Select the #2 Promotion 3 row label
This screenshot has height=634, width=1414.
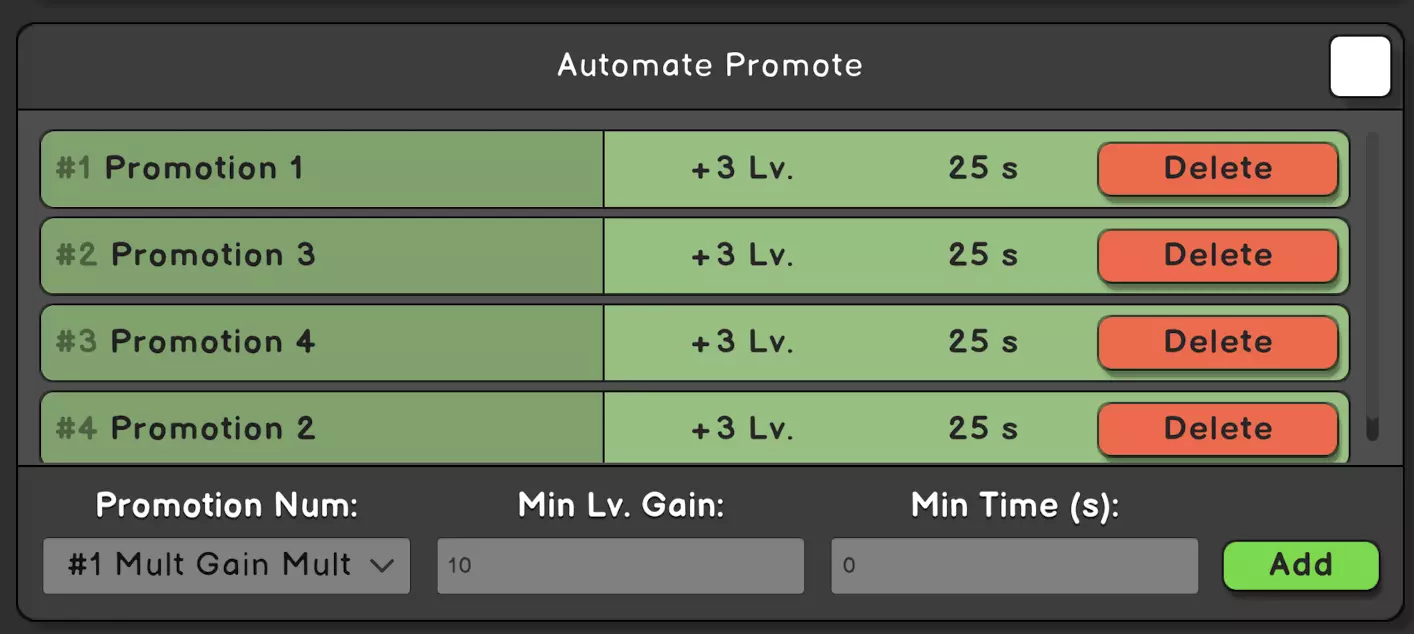coord(186,256)
